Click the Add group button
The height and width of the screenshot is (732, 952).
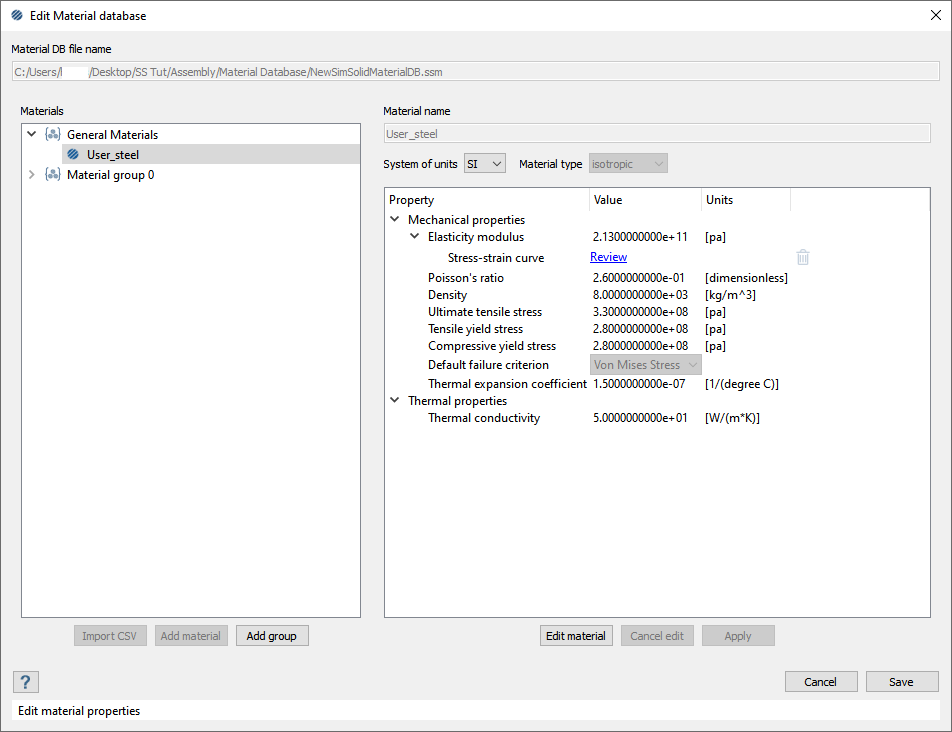[272, 636]
